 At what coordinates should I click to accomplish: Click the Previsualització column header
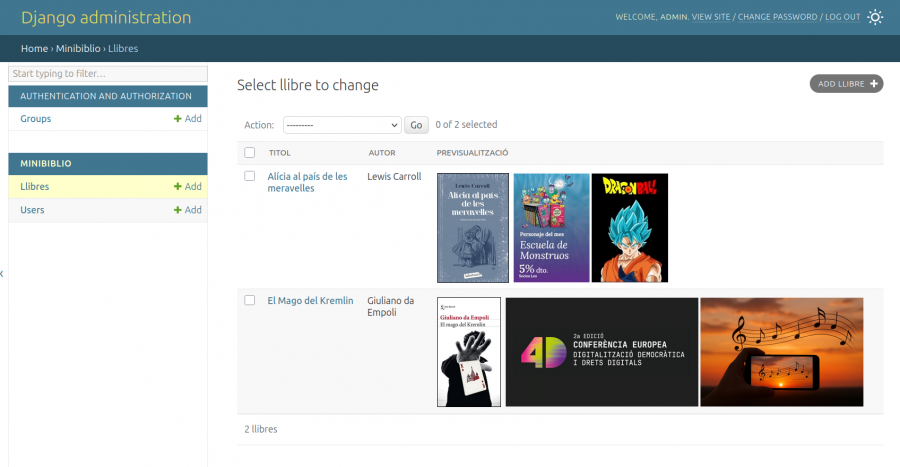(x=472, y=153)
